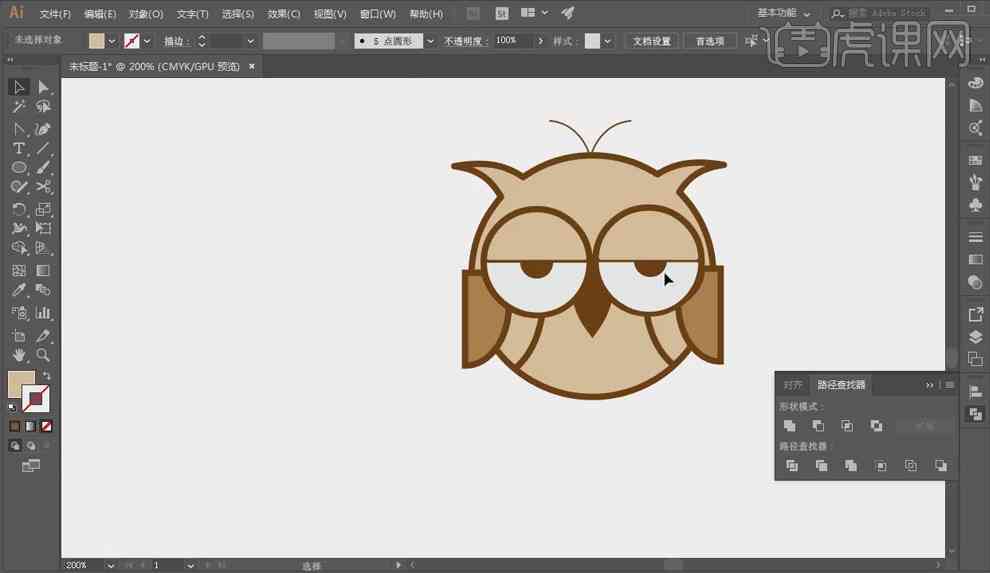Open artboard number dropdown
The height and width of the screenshot is (573, 990).
[x=190, y=565]
